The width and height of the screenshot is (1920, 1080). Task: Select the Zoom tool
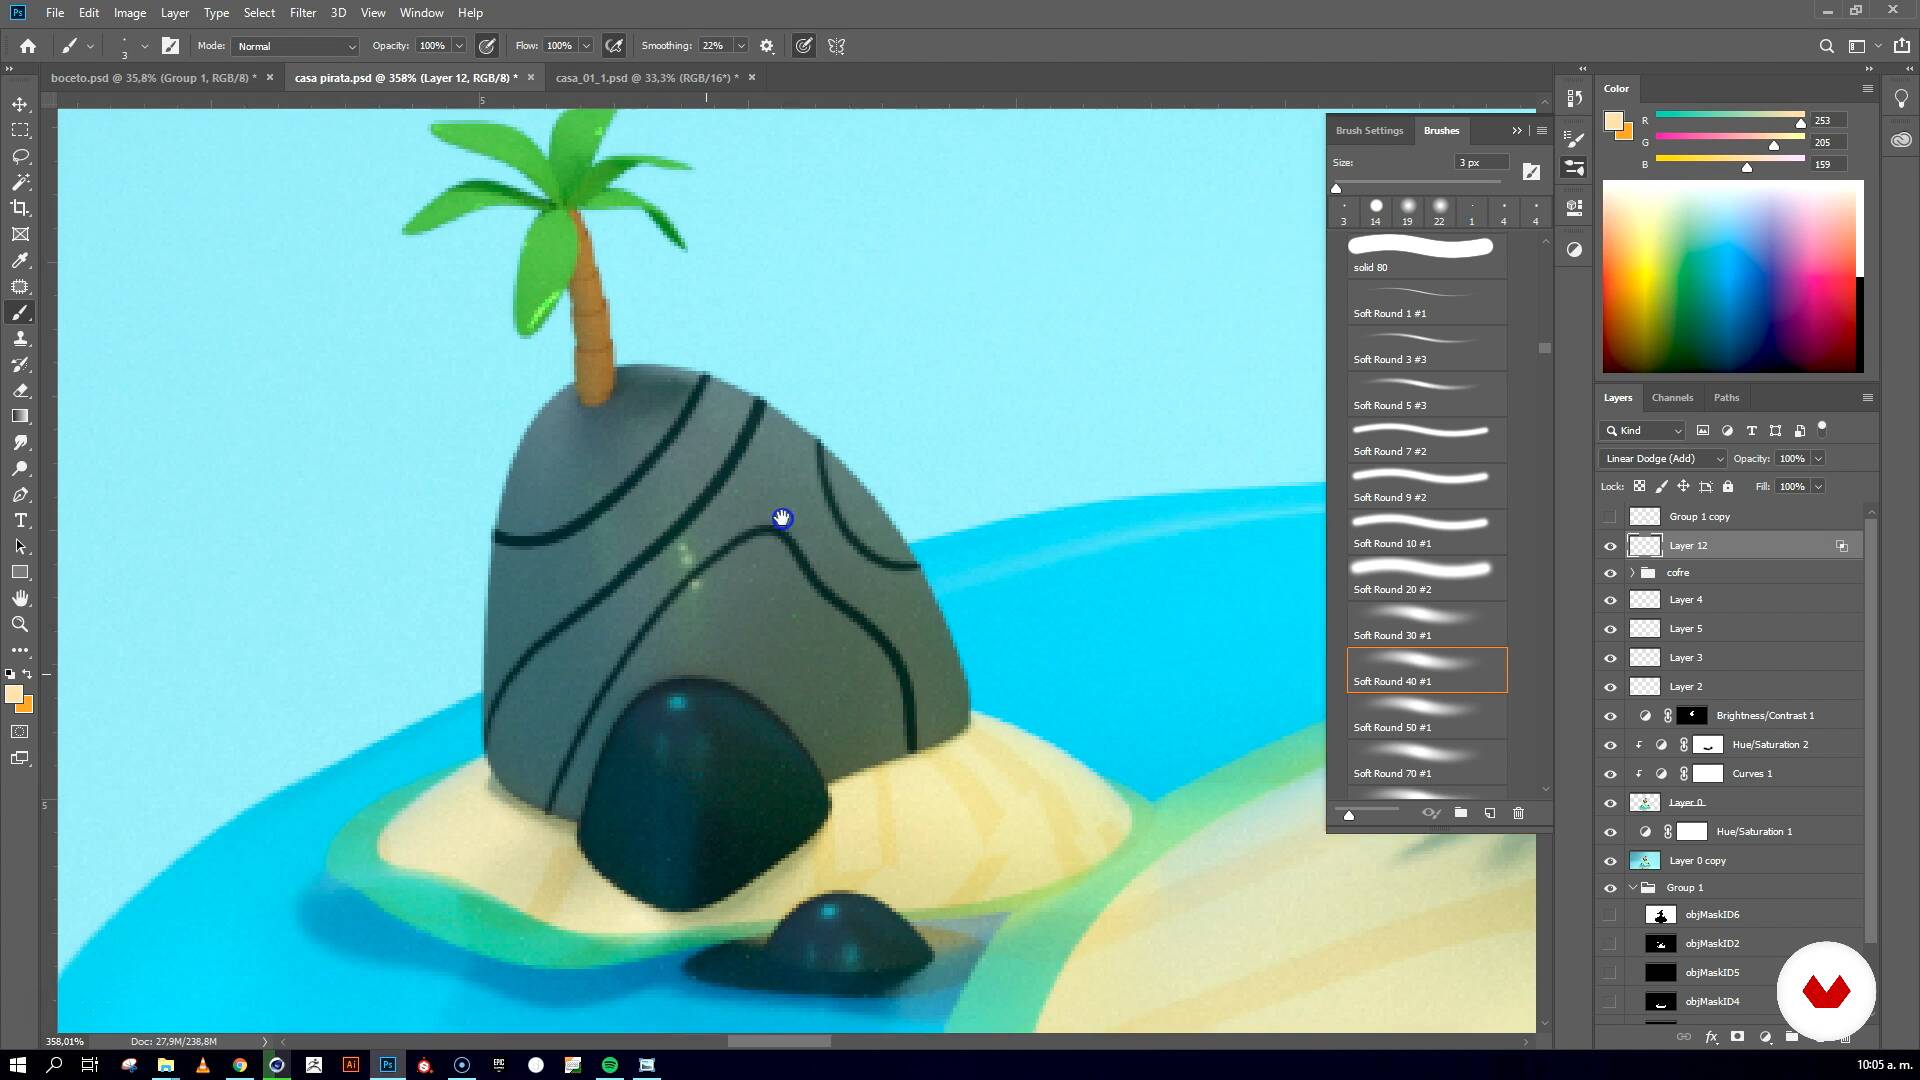[20, 624]
